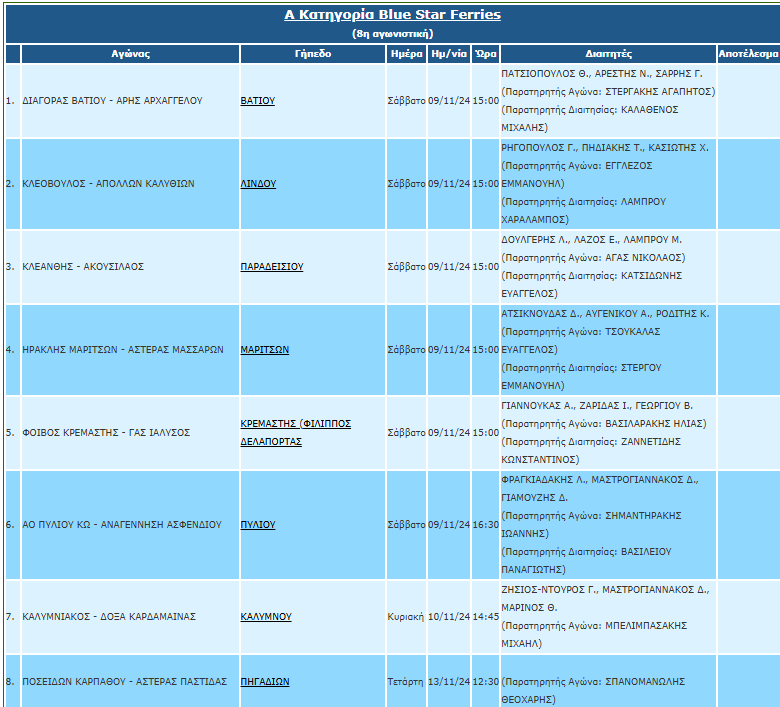Click observer line ΒΑΣΙΛΑΡΑΚΗΣ ΗΛΙΑΣ
The height and width of the screenshot is (707, 780).
point(604,424)
